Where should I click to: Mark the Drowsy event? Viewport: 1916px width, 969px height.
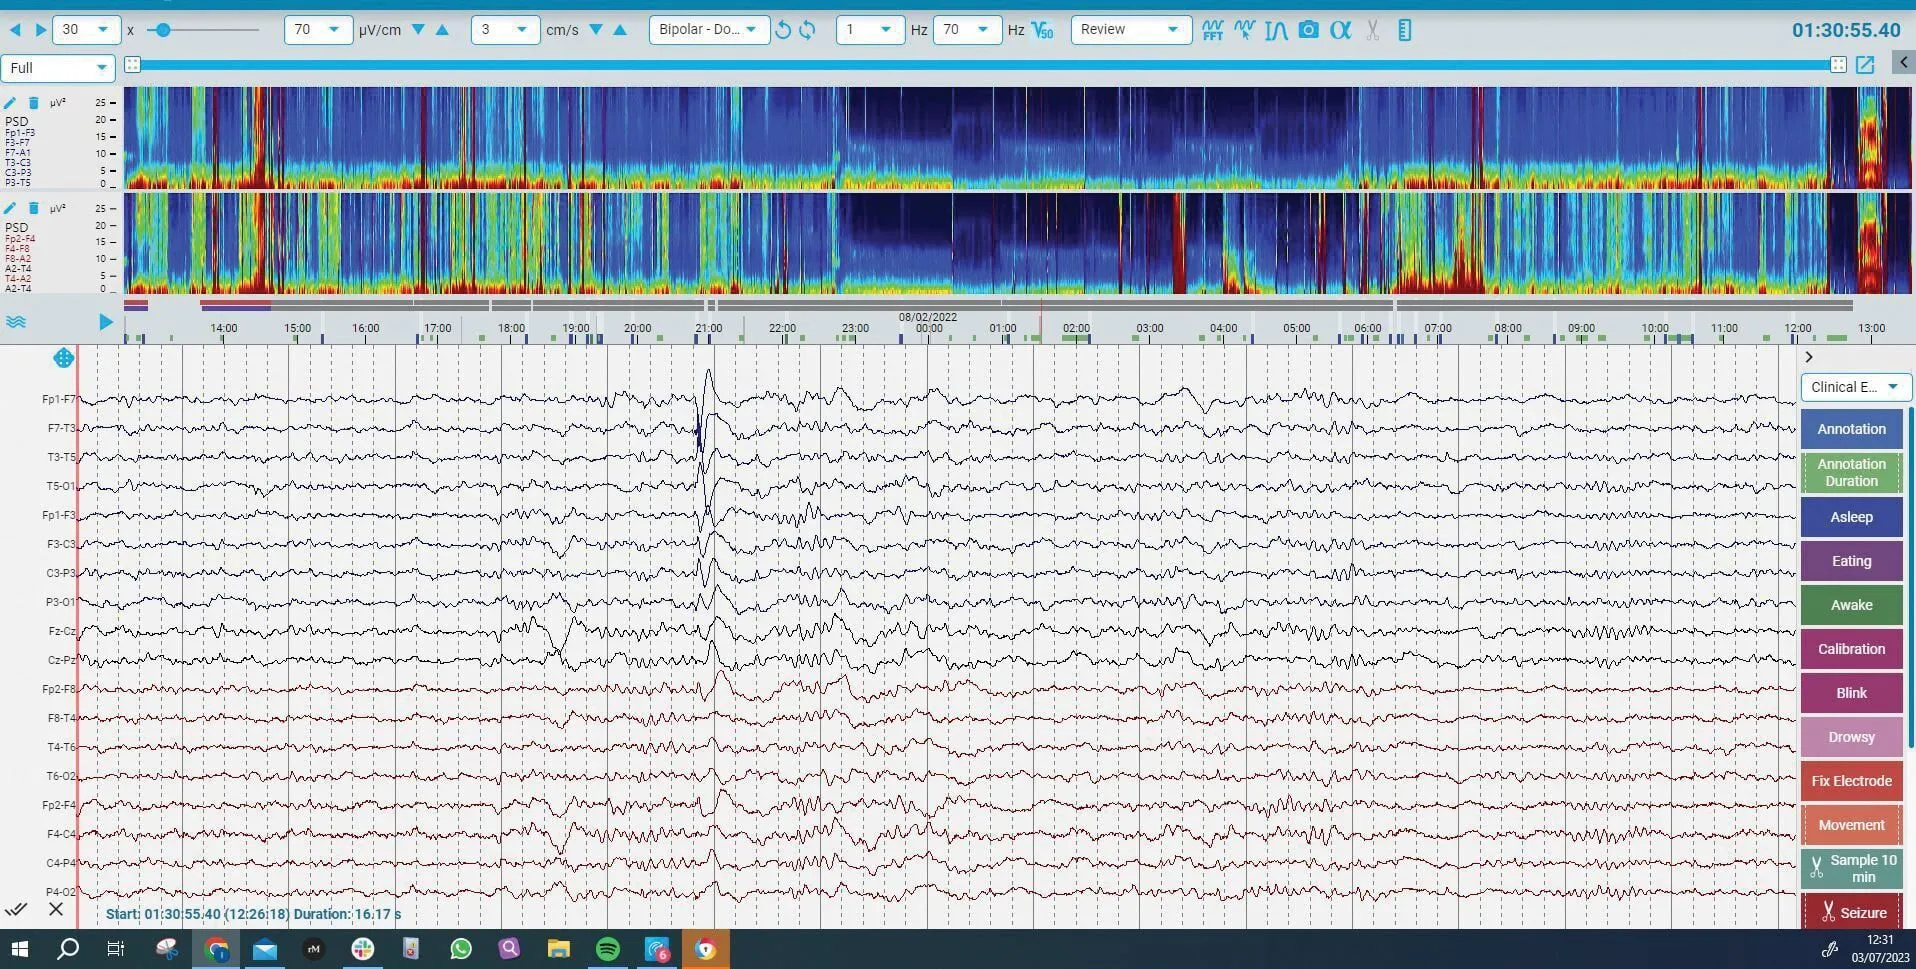pos(1851,737)
